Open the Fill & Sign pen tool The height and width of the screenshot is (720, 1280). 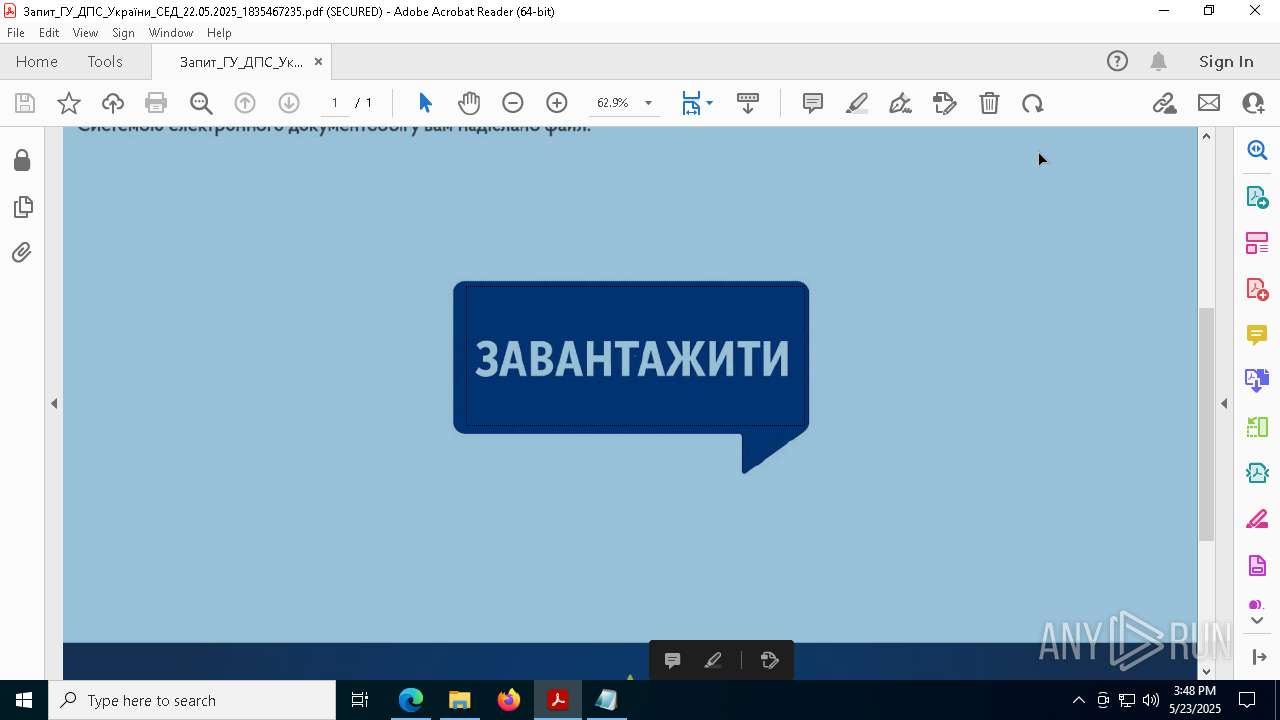[x=900, y=103]
